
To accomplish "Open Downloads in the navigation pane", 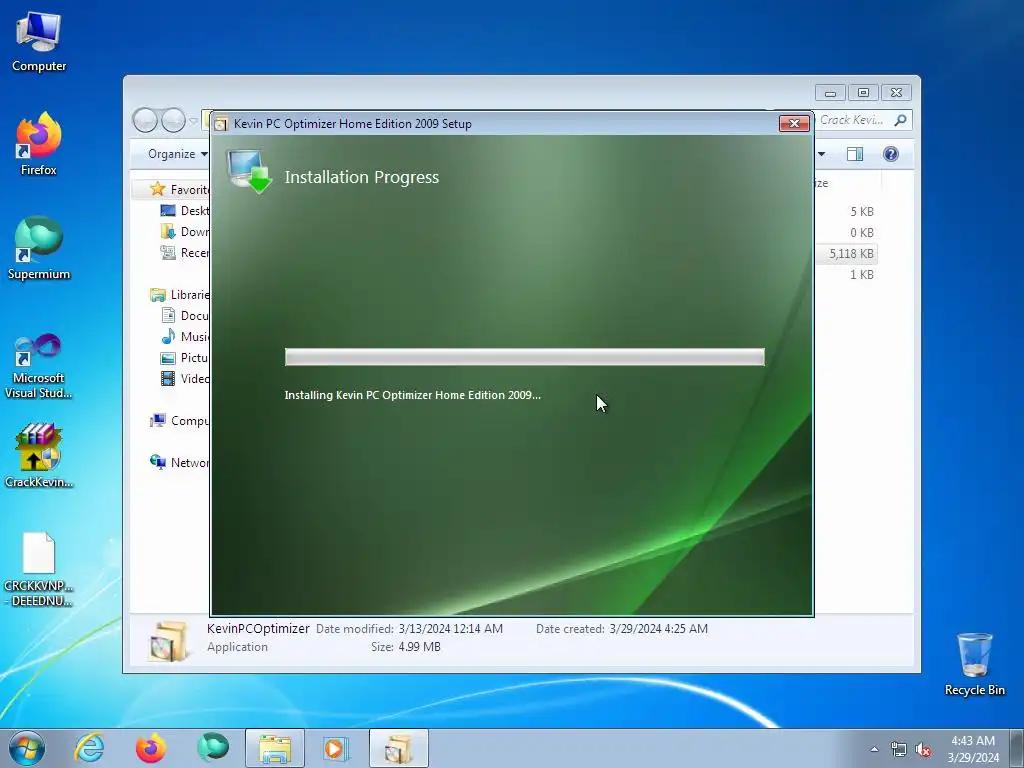I will [x=185, y=232].
